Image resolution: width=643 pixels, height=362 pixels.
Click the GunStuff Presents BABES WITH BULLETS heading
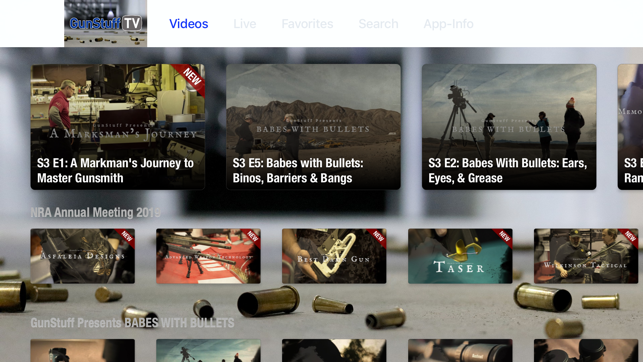pos(132,323)
